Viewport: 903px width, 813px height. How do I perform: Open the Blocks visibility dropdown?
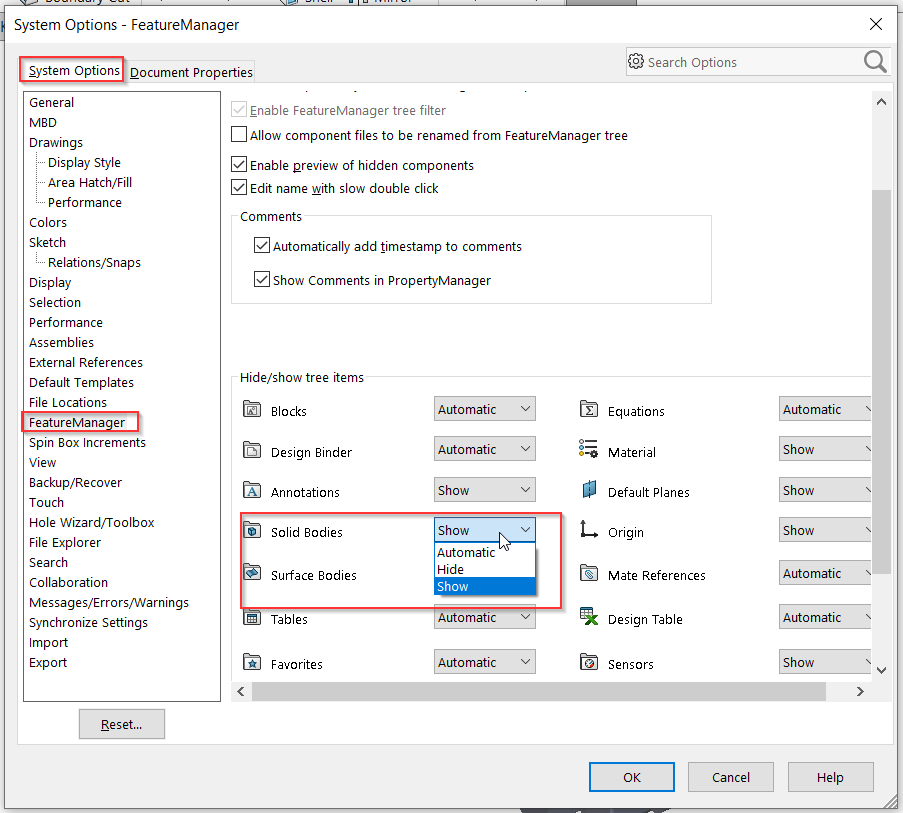click(485, 409)
